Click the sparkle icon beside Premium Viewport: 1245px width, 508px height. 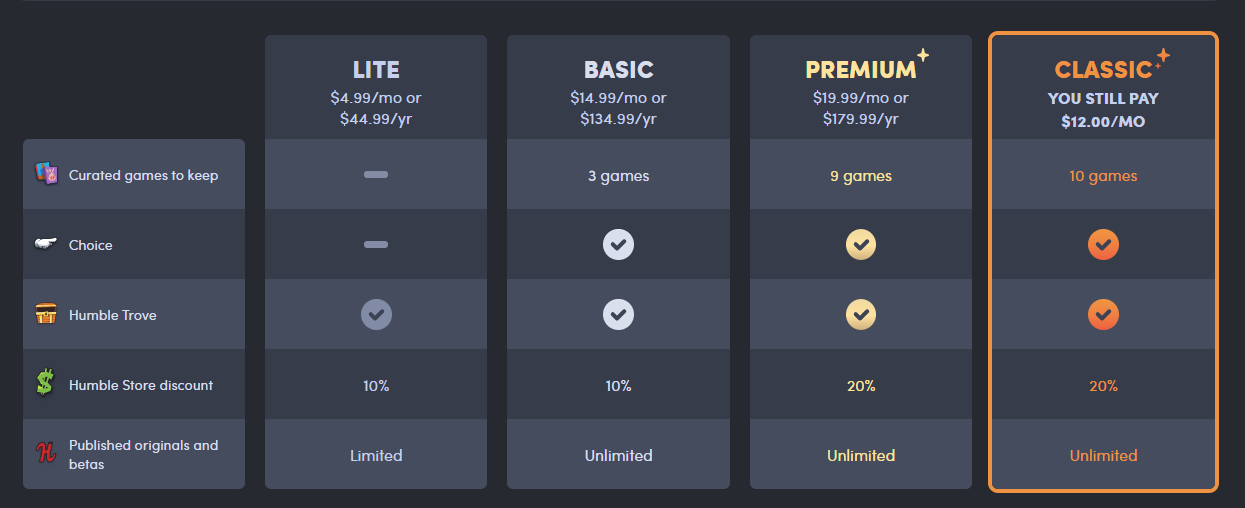click(x=923, y=55)
